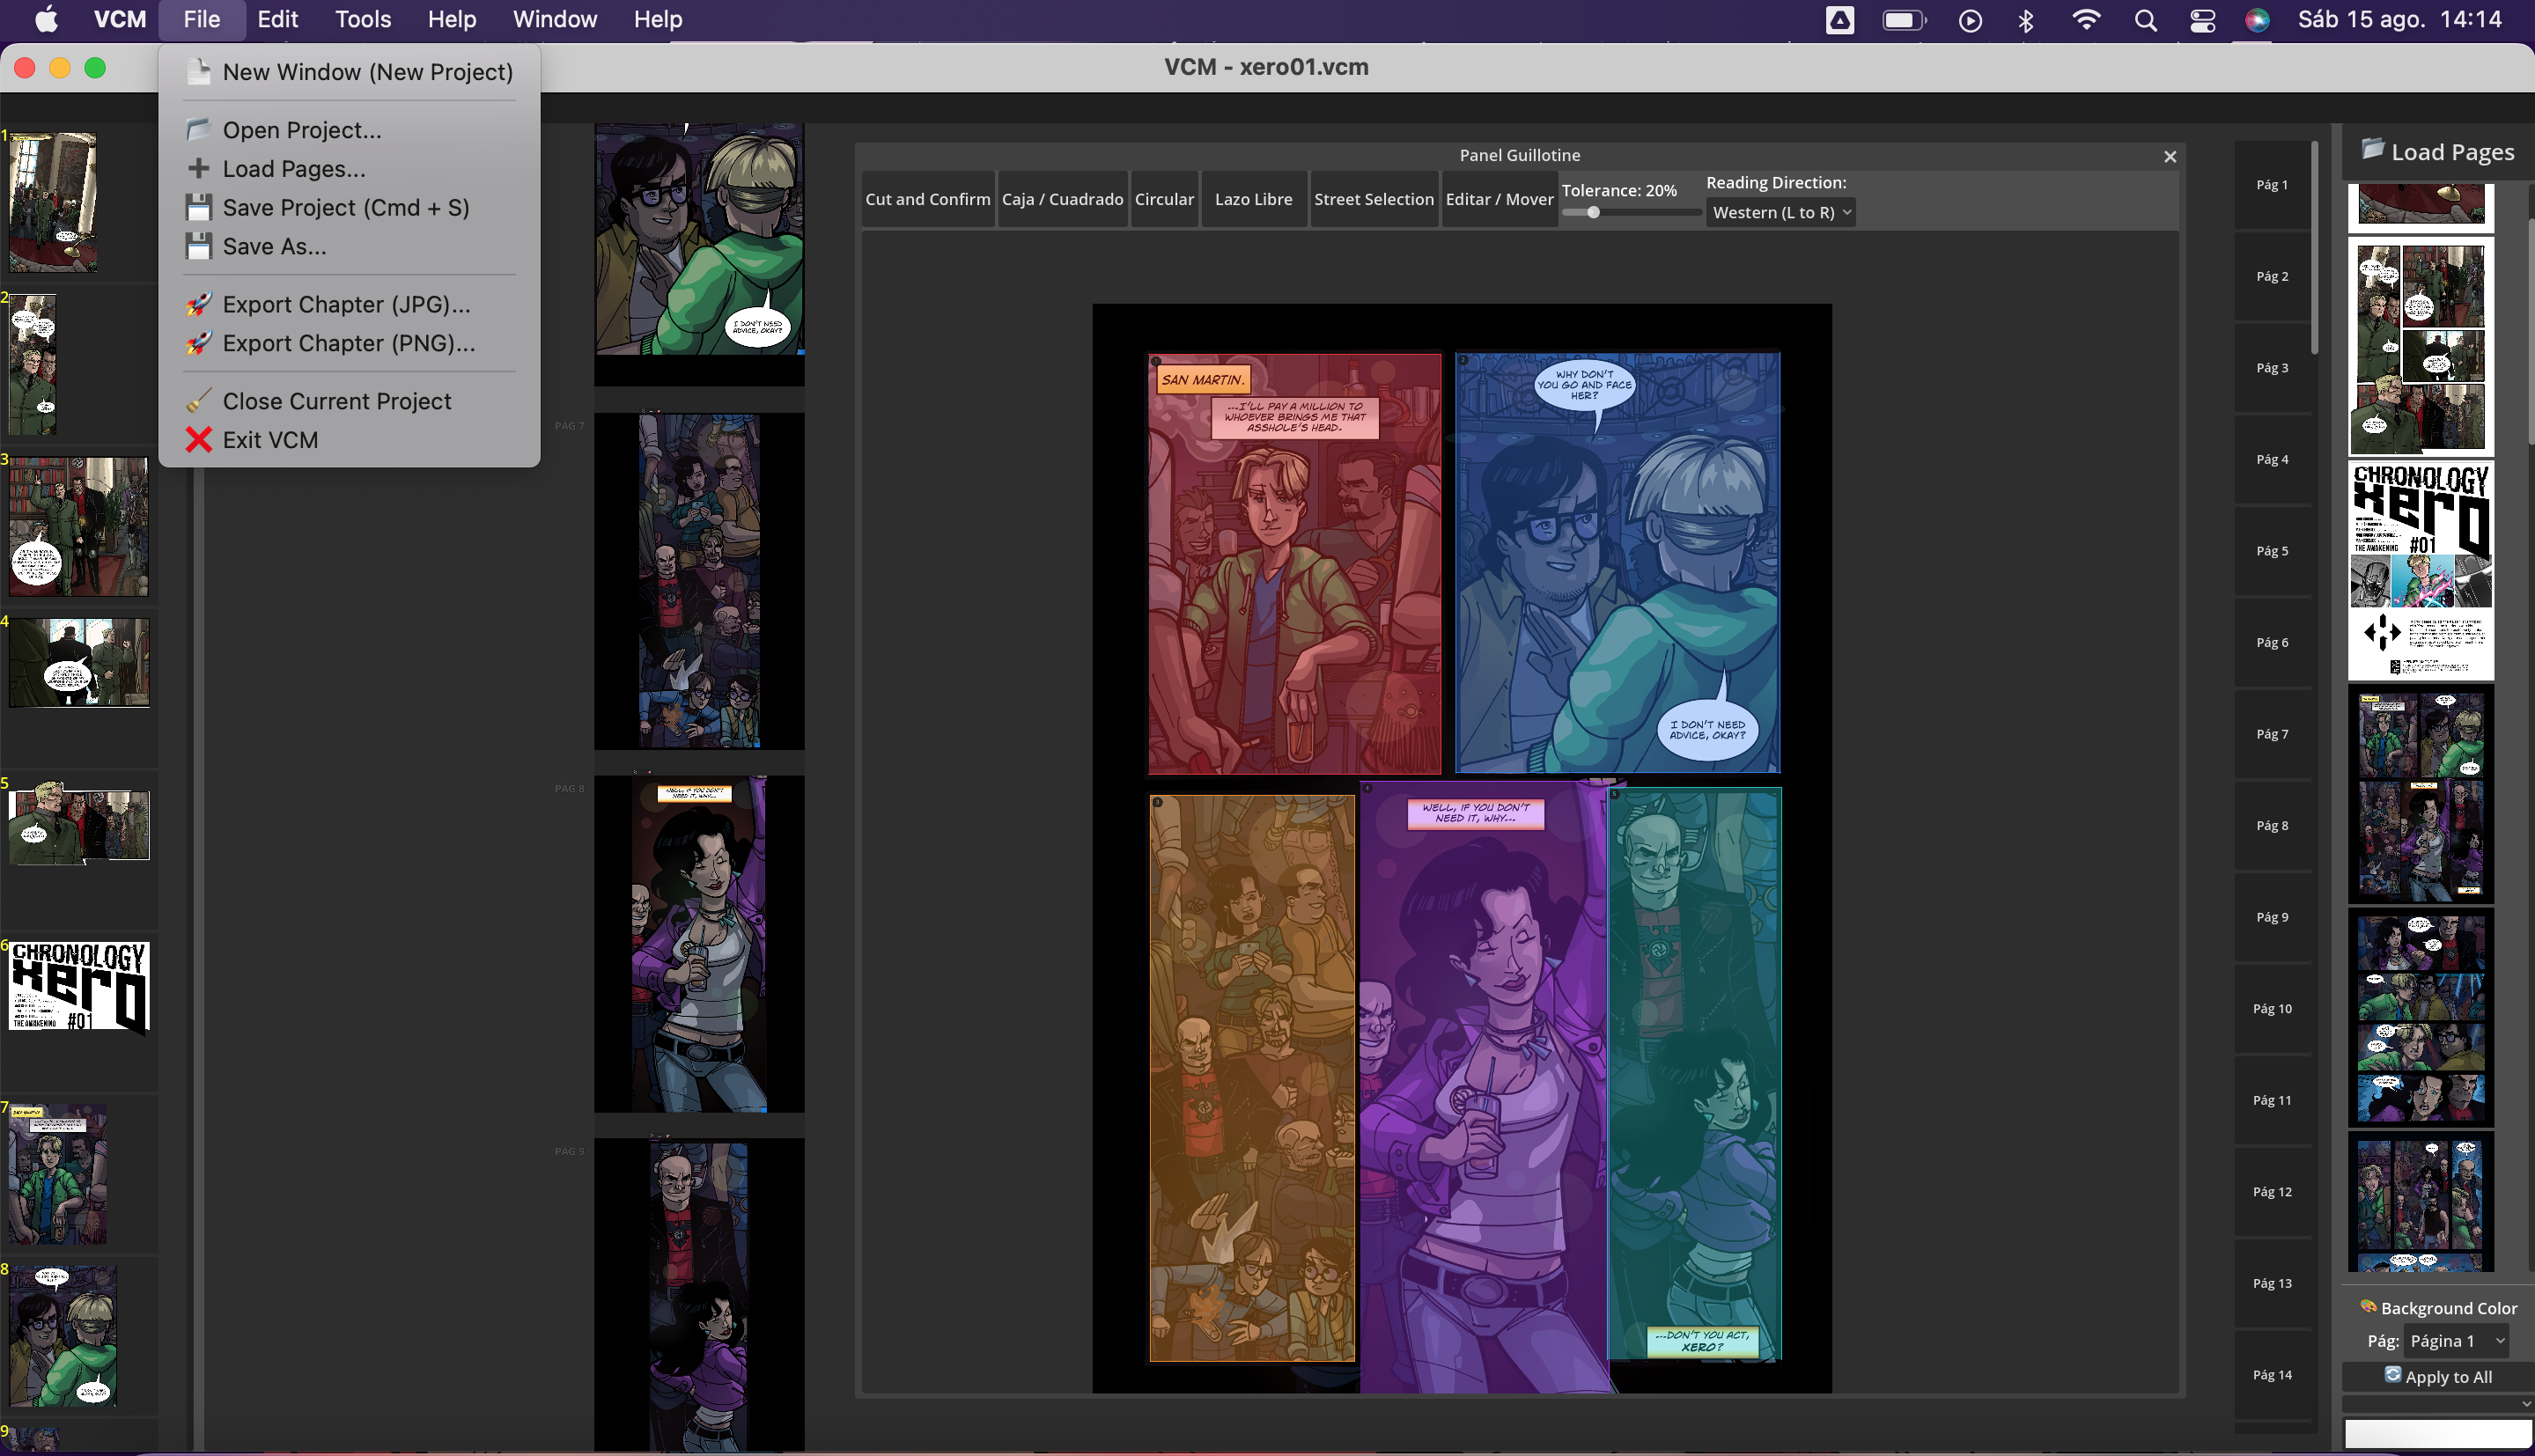Click the page icon for New Window (New Project)
Viewport: 2535px width, 1456px height.
tap(199, 72)
